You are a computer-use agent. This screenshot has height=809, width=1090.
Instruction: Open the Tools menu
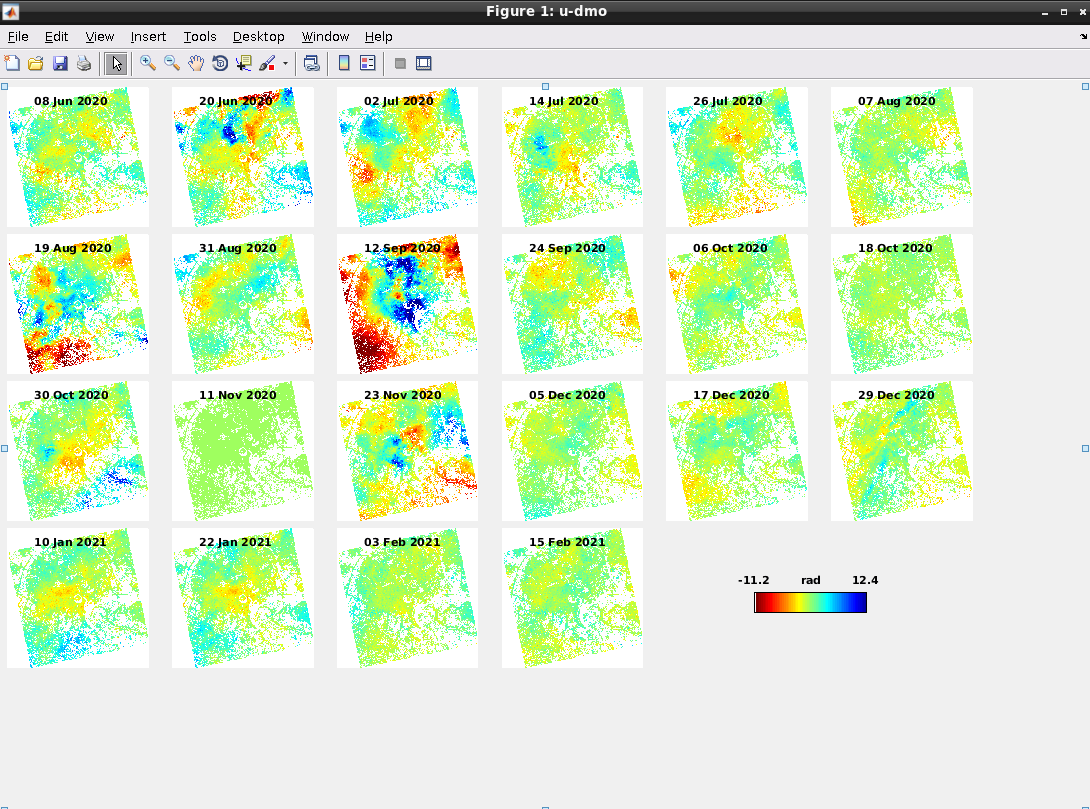[x=199, y=36]
